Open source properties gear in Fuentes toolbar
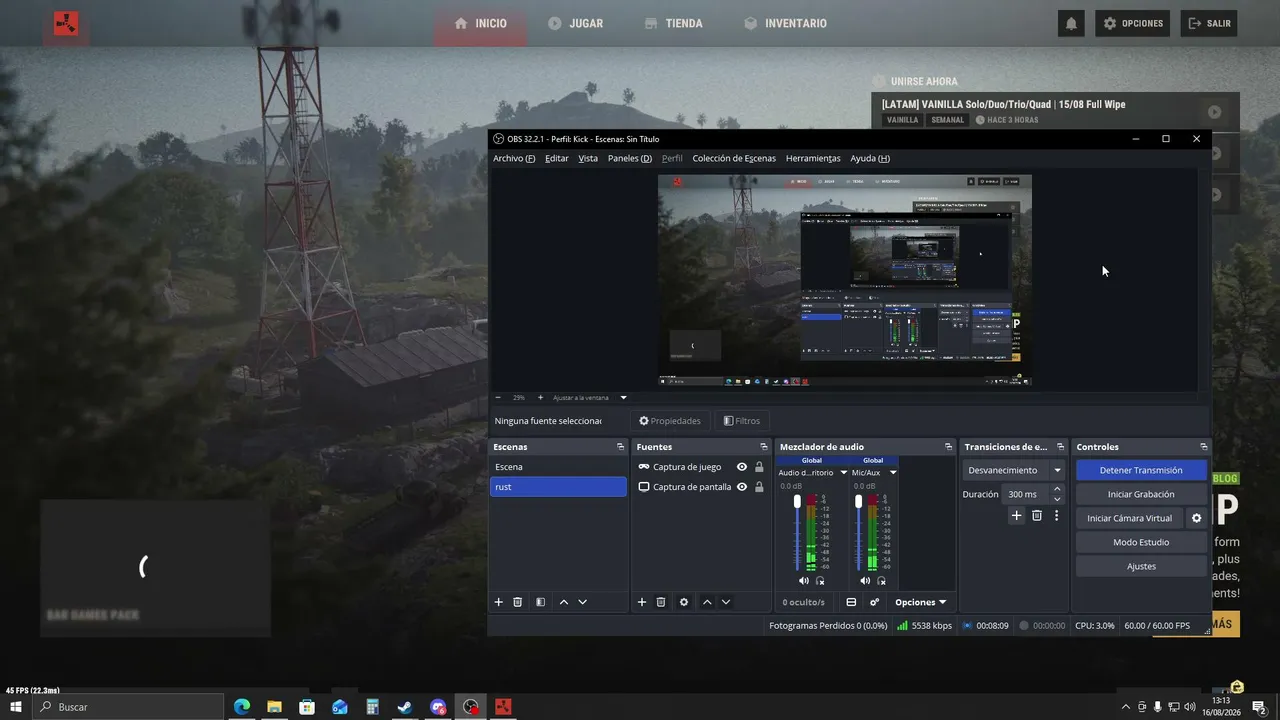The height and width of the screenshot is (720, 1280). pyautogui.click(x=684, y=602)
